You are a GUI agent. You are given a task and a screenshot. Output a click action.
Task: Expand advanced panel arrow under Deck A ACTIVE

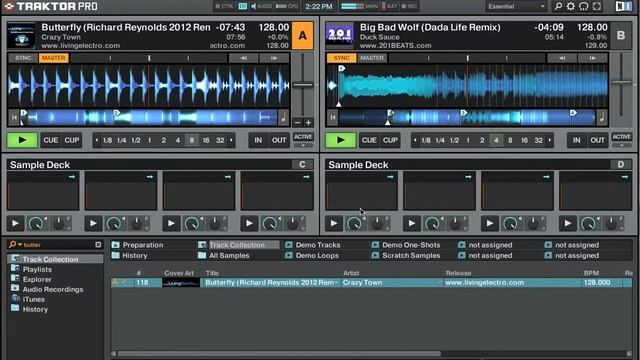(x=303, y=145)
